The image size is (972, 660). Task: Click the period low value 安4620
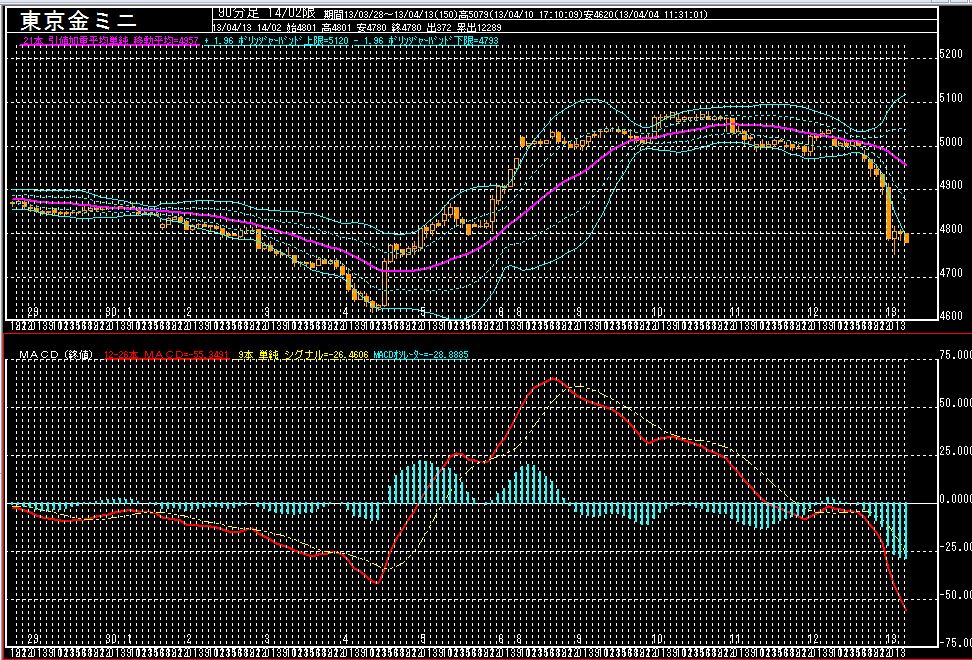(x=596, y=14)
